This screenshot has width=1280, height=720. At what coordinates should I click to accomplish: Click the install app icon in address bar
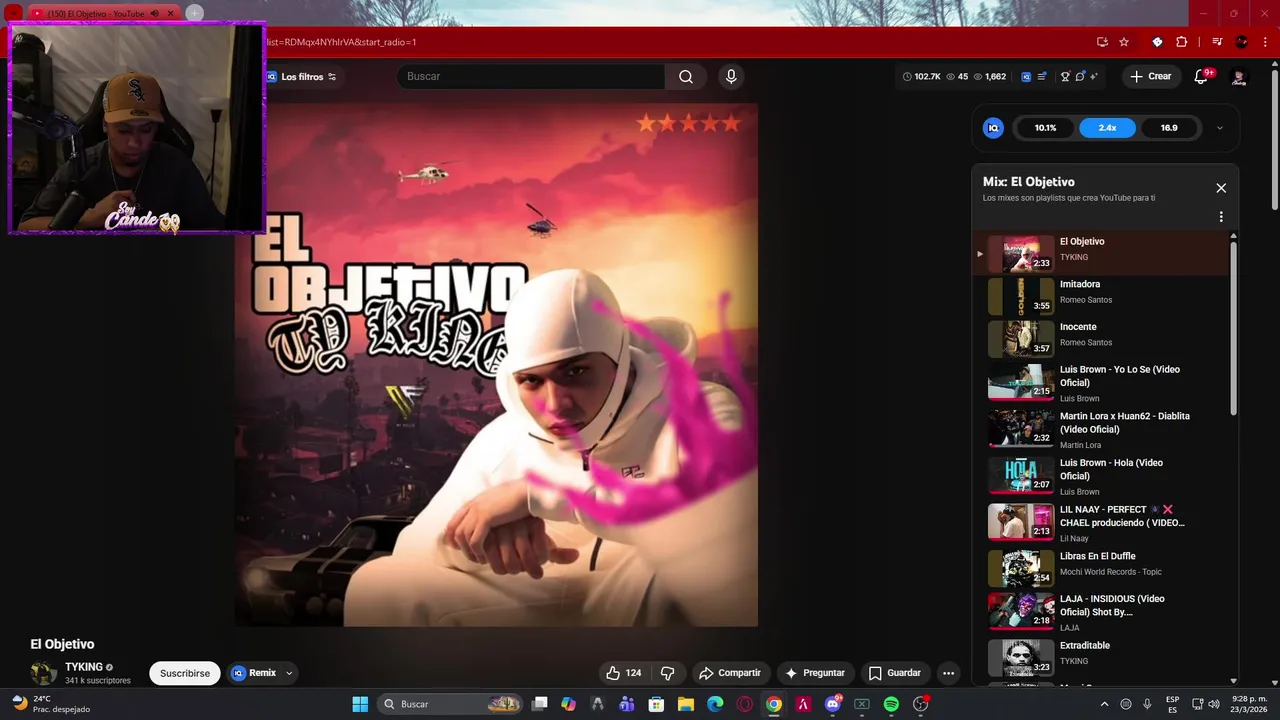[x=1102, y=42]
